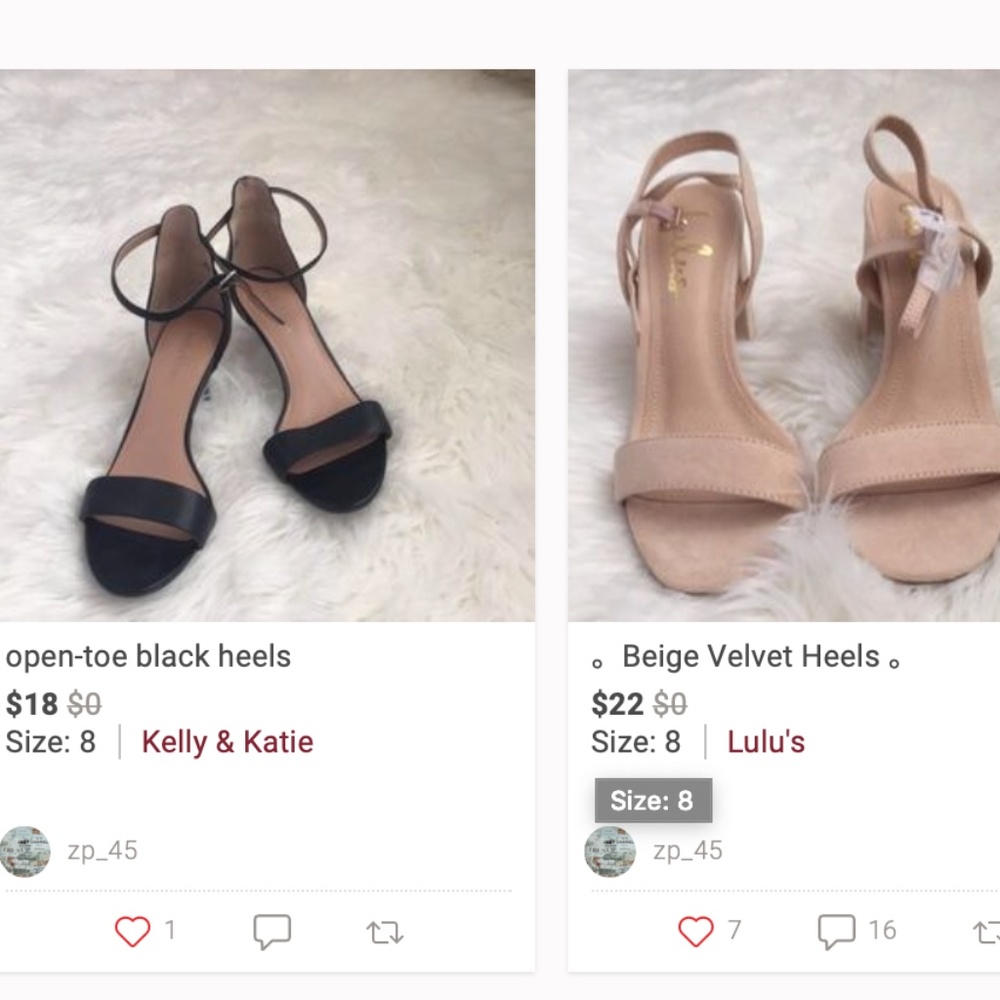Viewport: 1000px width, 1000px height.
Task: Click seller avatar under Beige Velvet Heels
Action: 610,851
